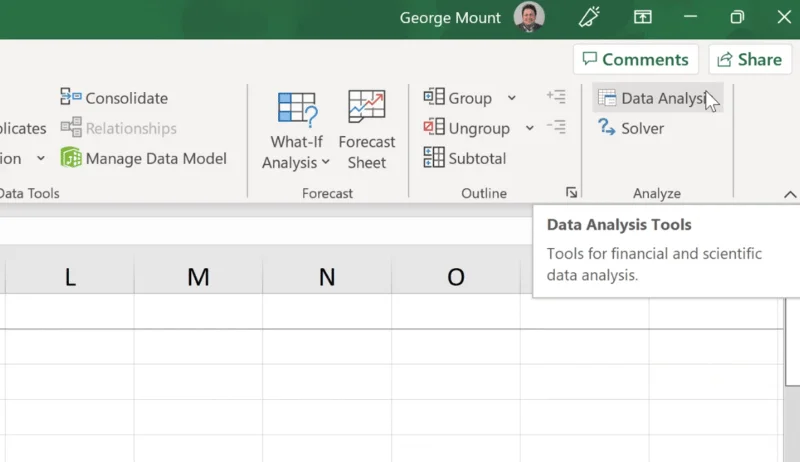Expand the Ungroup dropdown arrow
800x462 pixels.
[530, 128]
